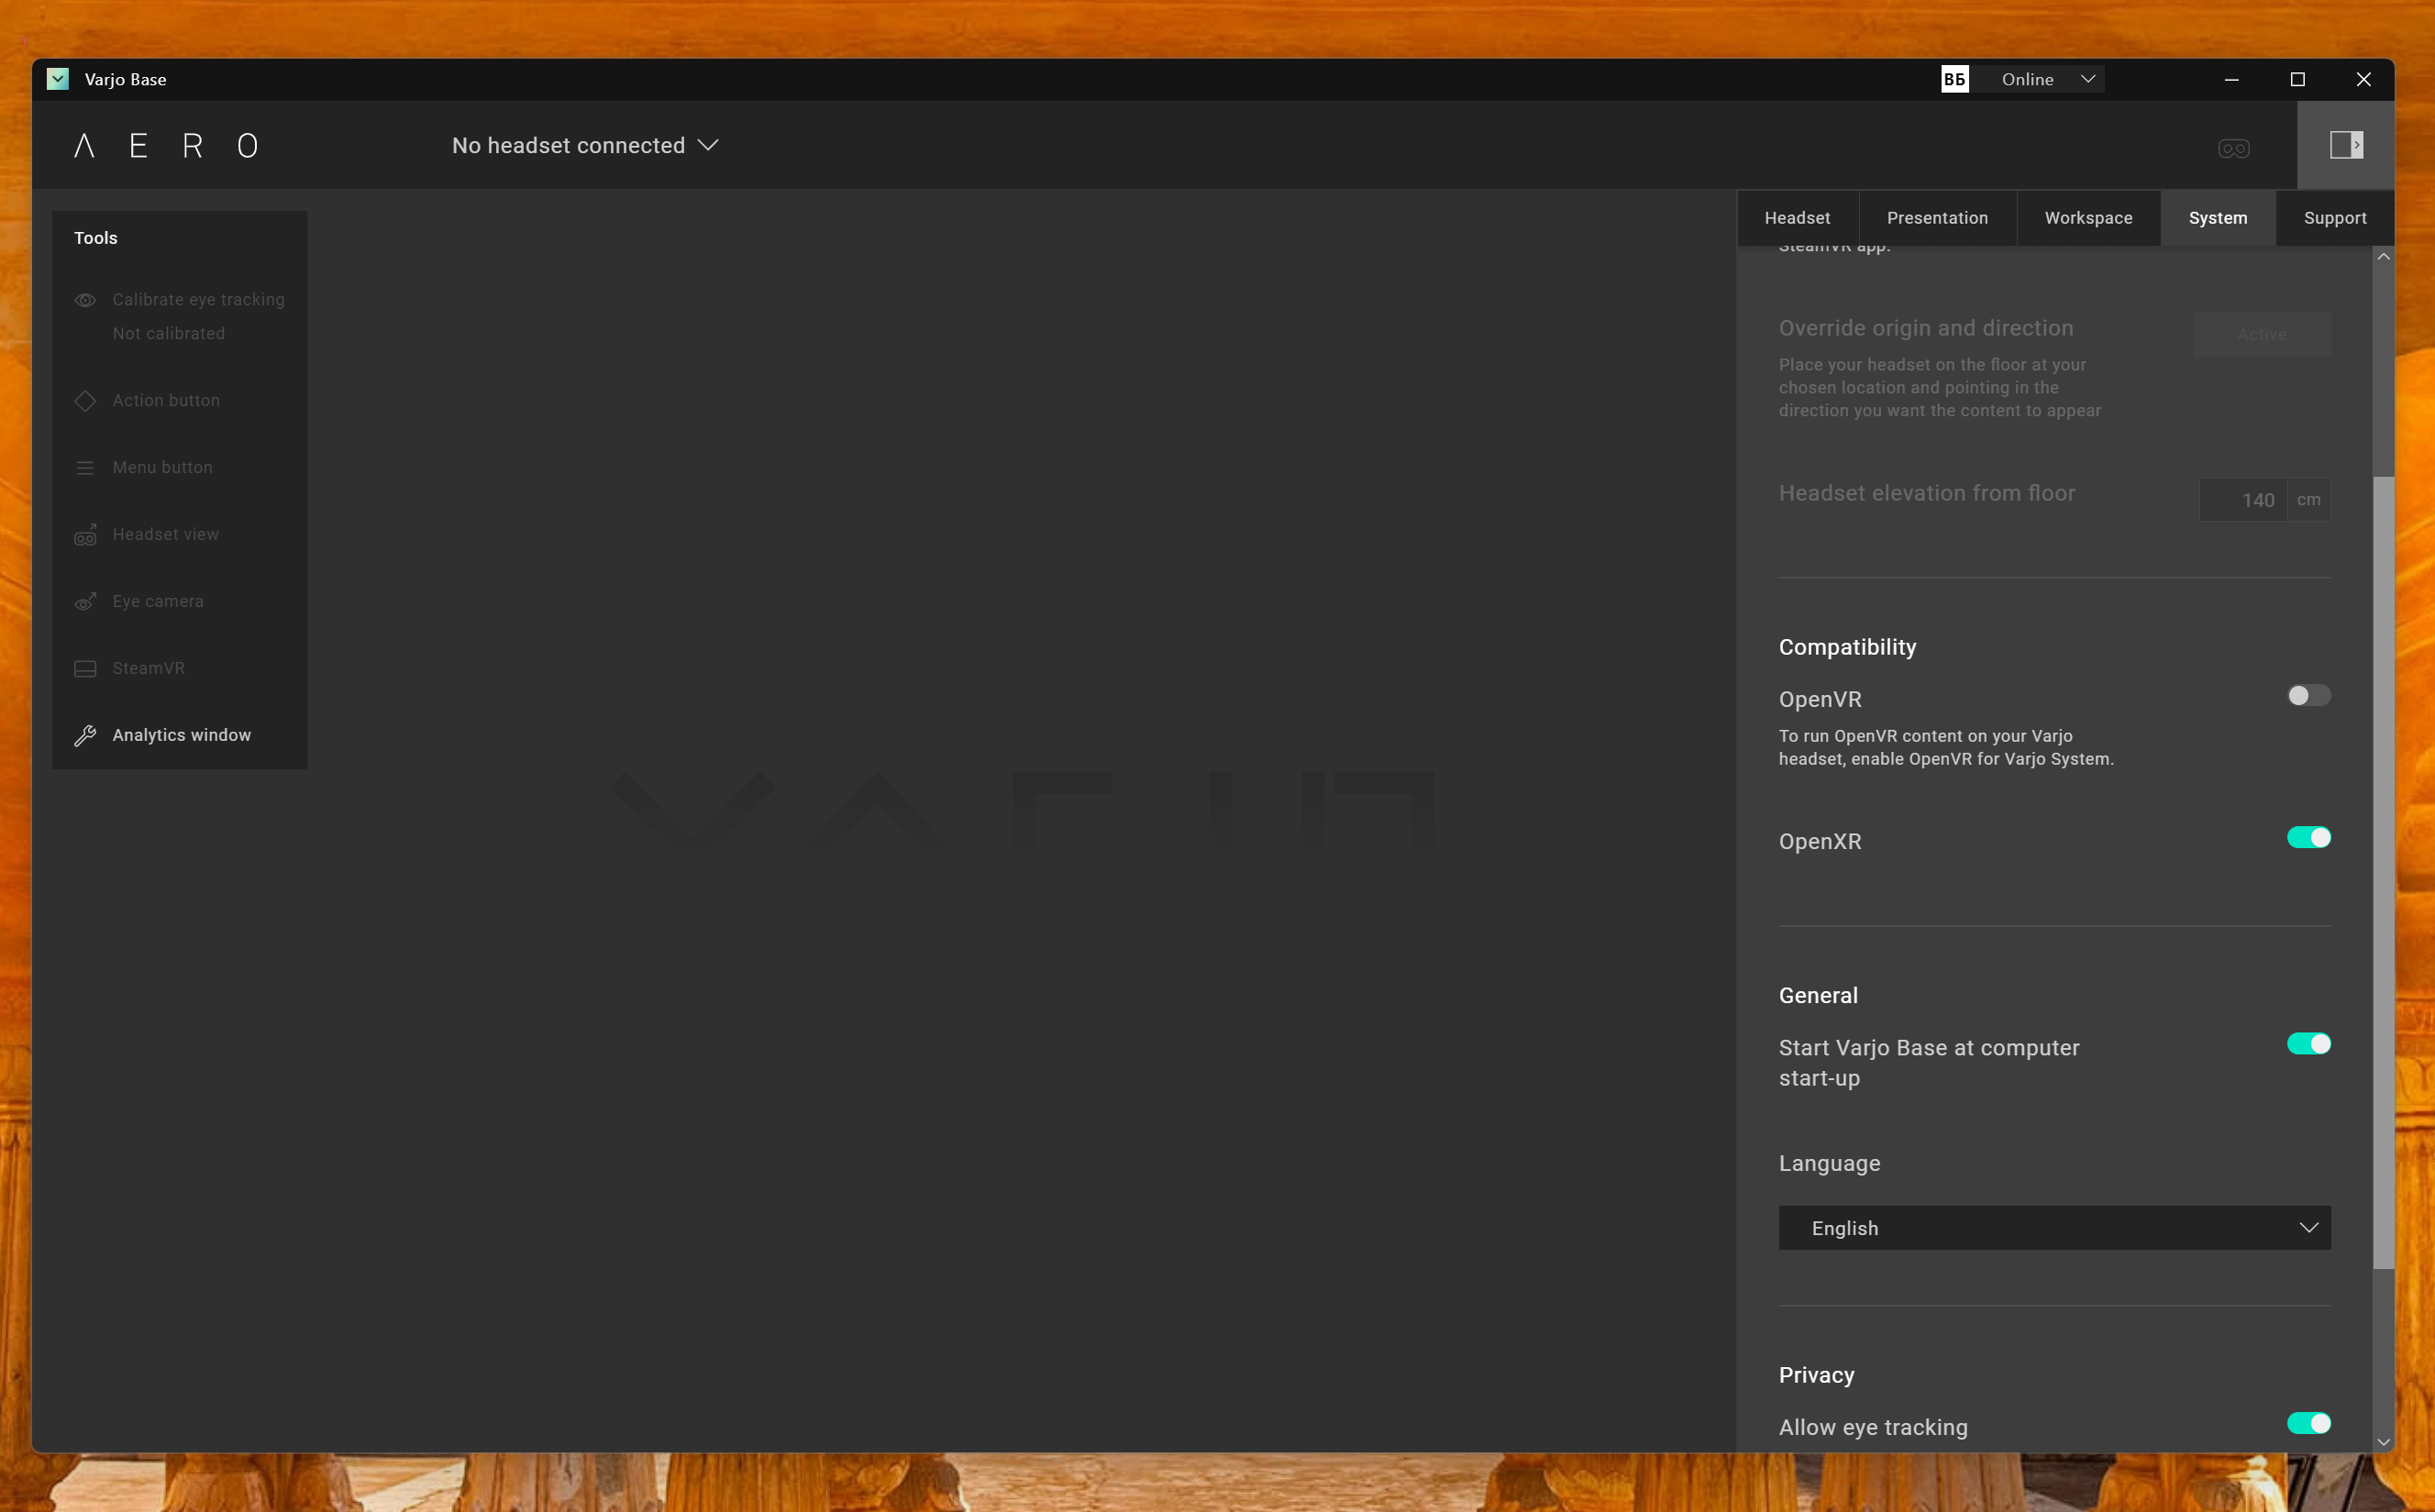Click the Headset view goggles icon
2435x1512 pixels.
coord(85,535)
